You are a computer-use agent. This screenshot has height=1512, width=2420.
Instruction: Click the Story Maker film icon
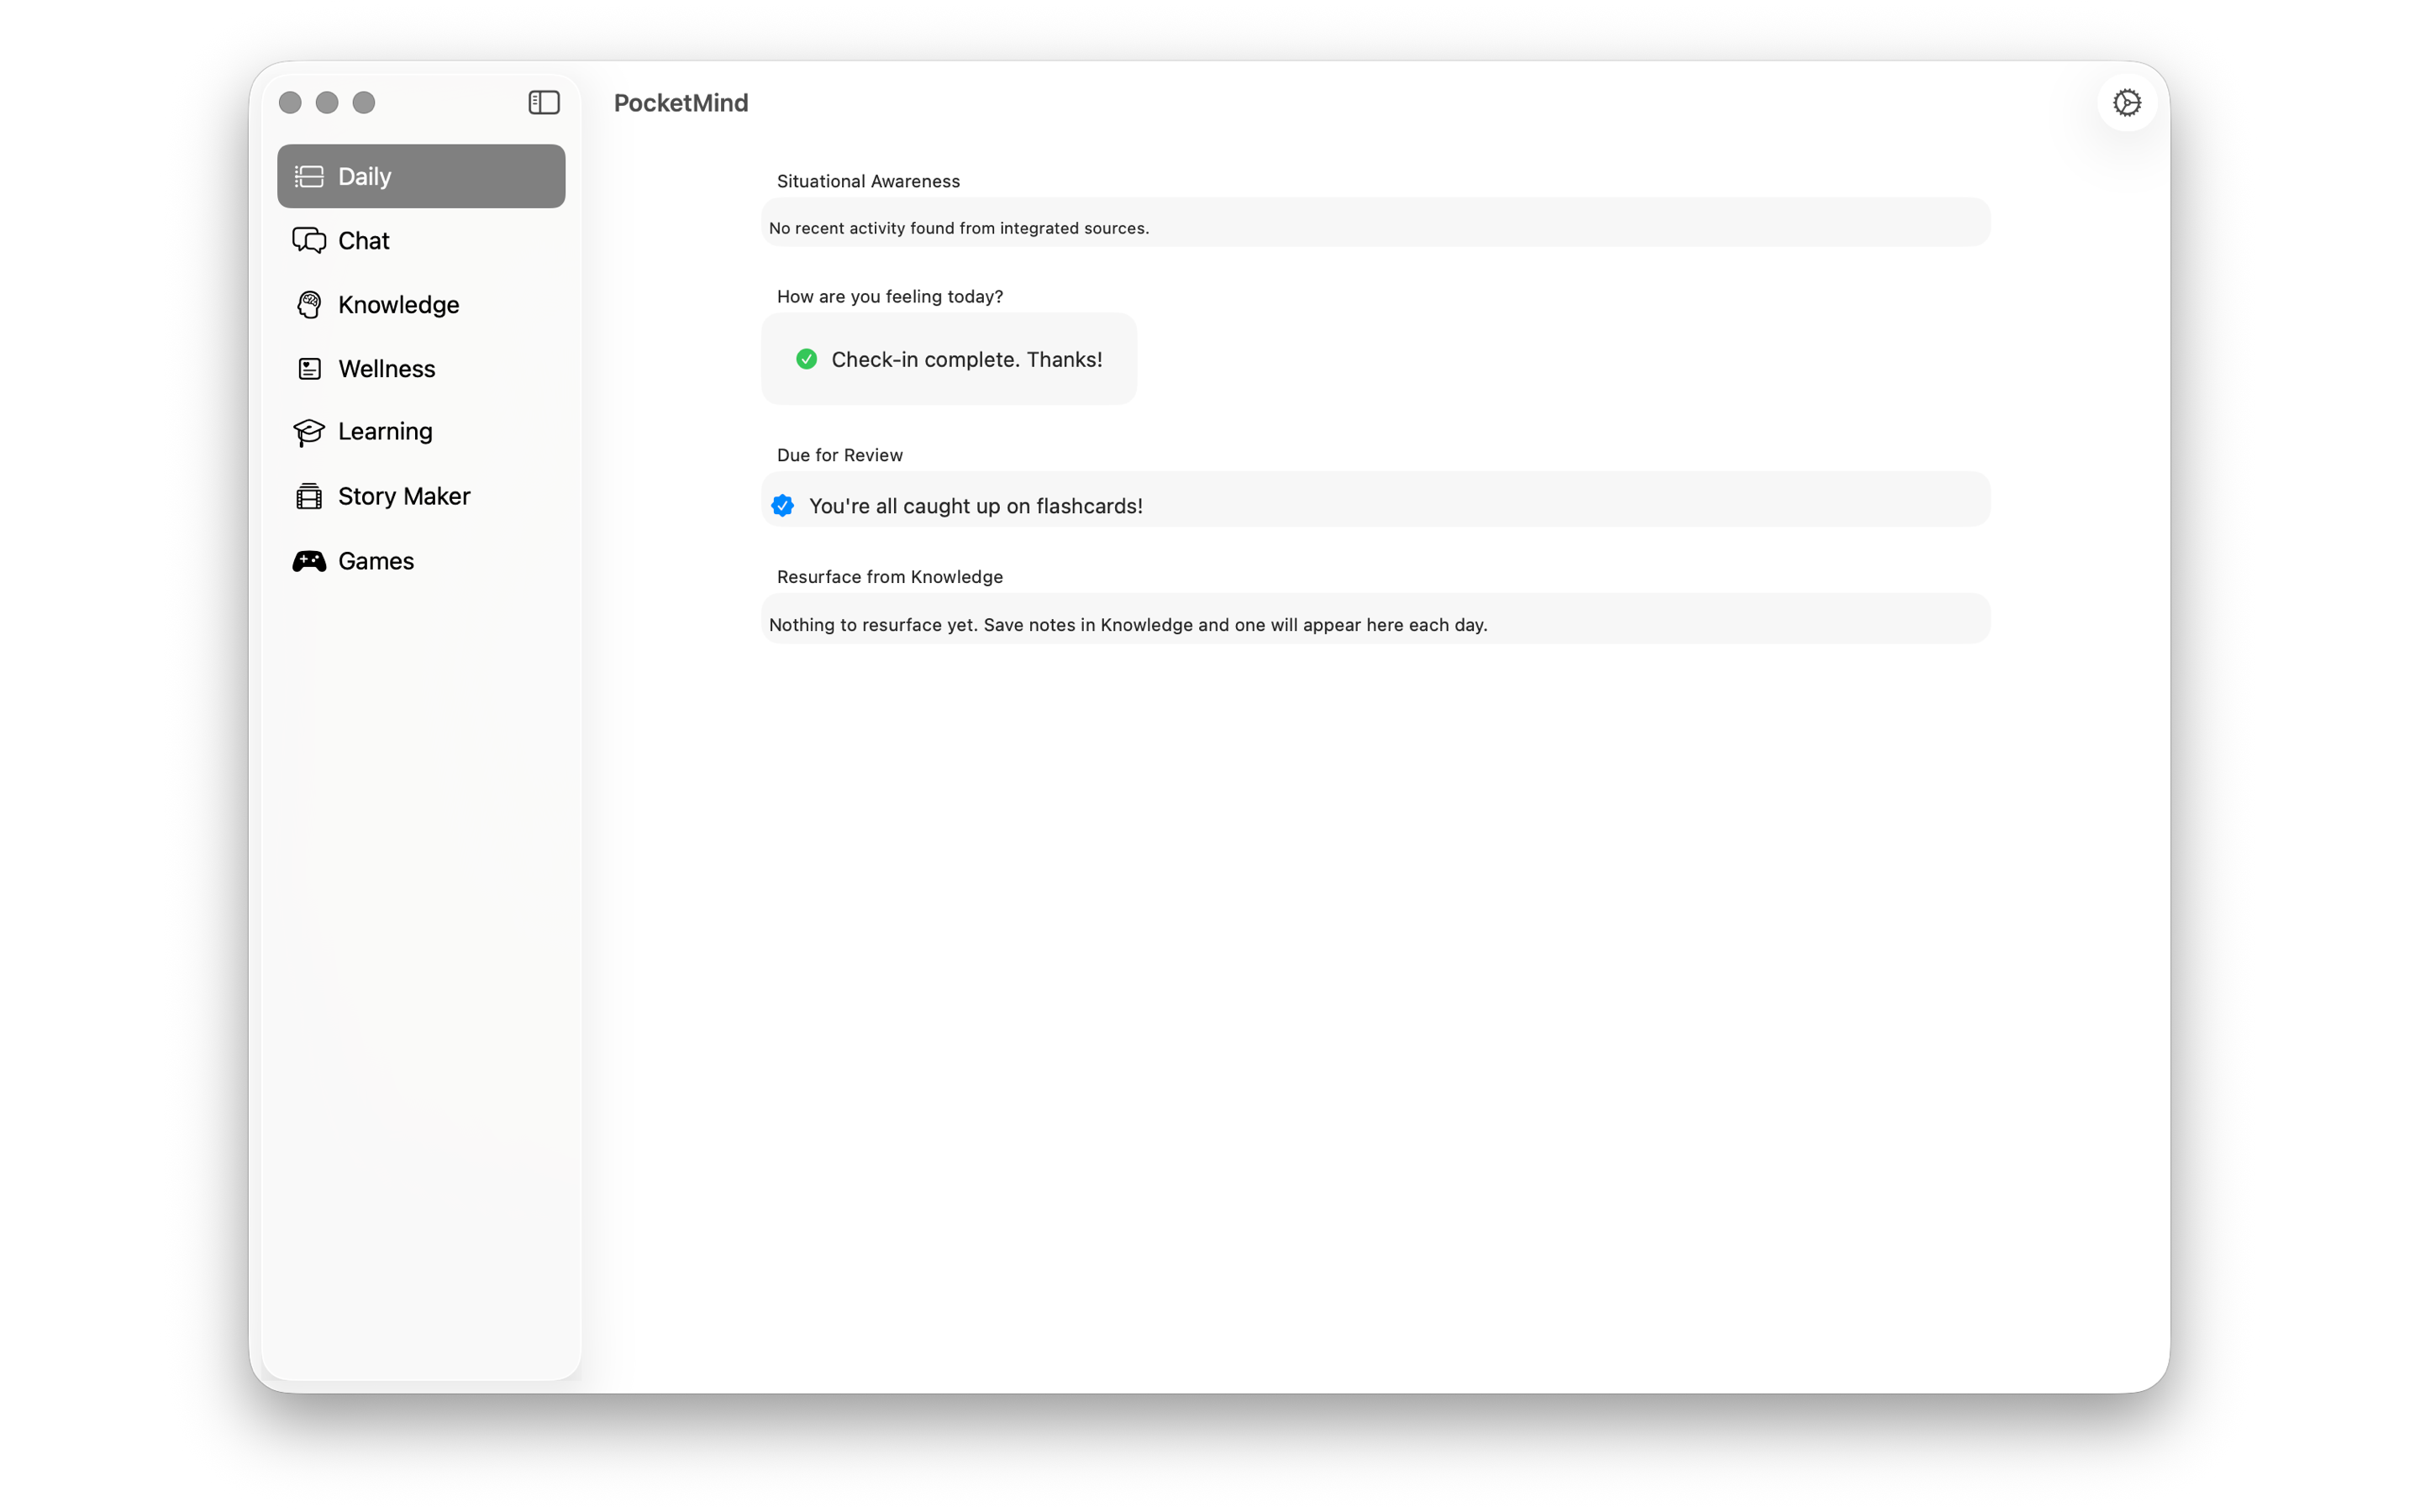tap(309, 496)
